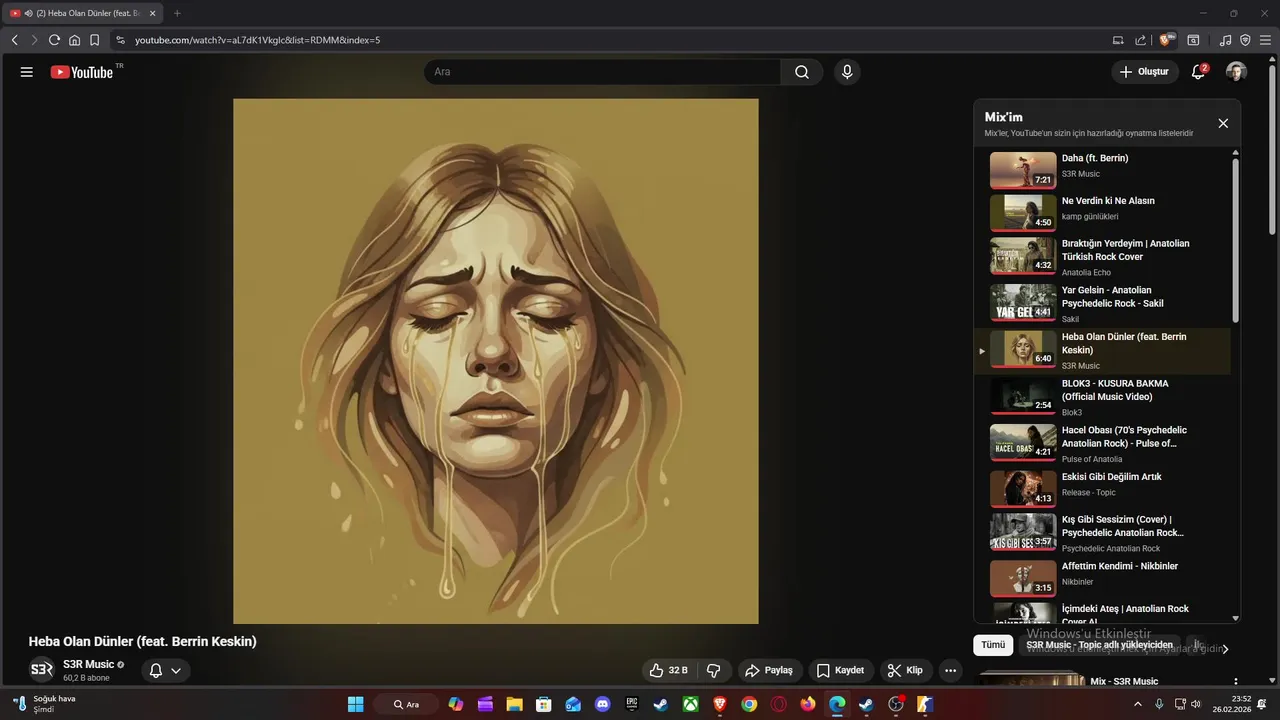Open the subscription notification bell dropdown
The height and width of the screenshot is (720, 1280).
[x=165, y=671]
